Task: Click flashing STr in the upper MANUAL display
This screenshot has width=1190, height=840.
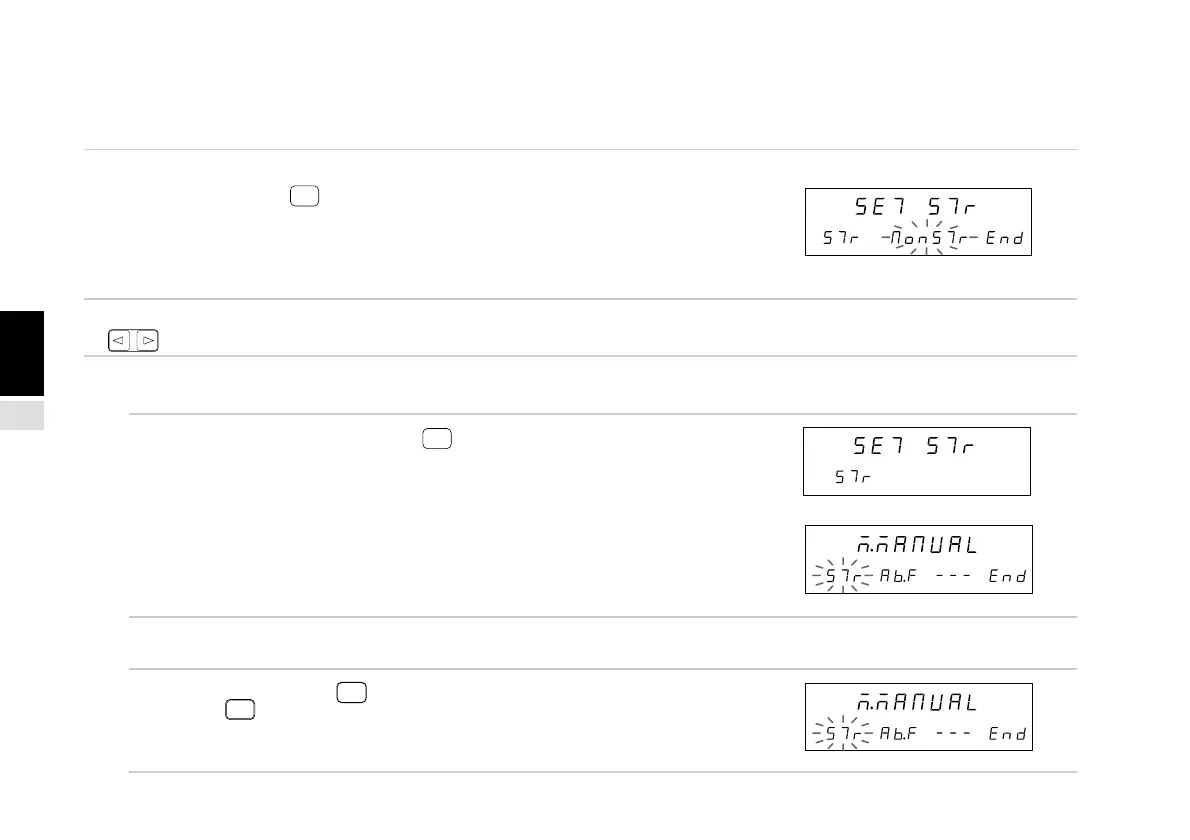Action: tap(843, 576)
